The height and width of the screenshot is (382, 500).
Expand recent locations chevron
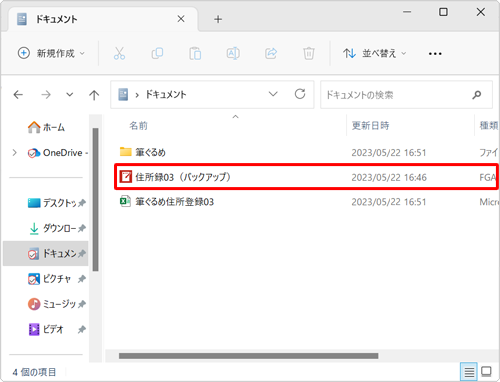69,95
